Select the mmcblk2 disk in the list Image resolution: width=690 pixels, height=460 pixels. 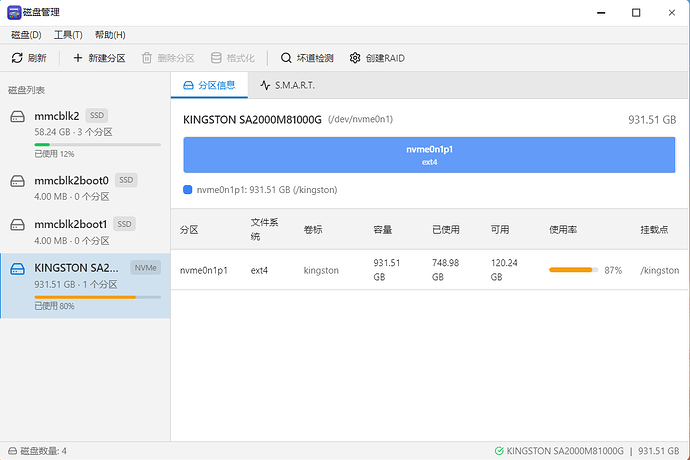pos(85,134)
